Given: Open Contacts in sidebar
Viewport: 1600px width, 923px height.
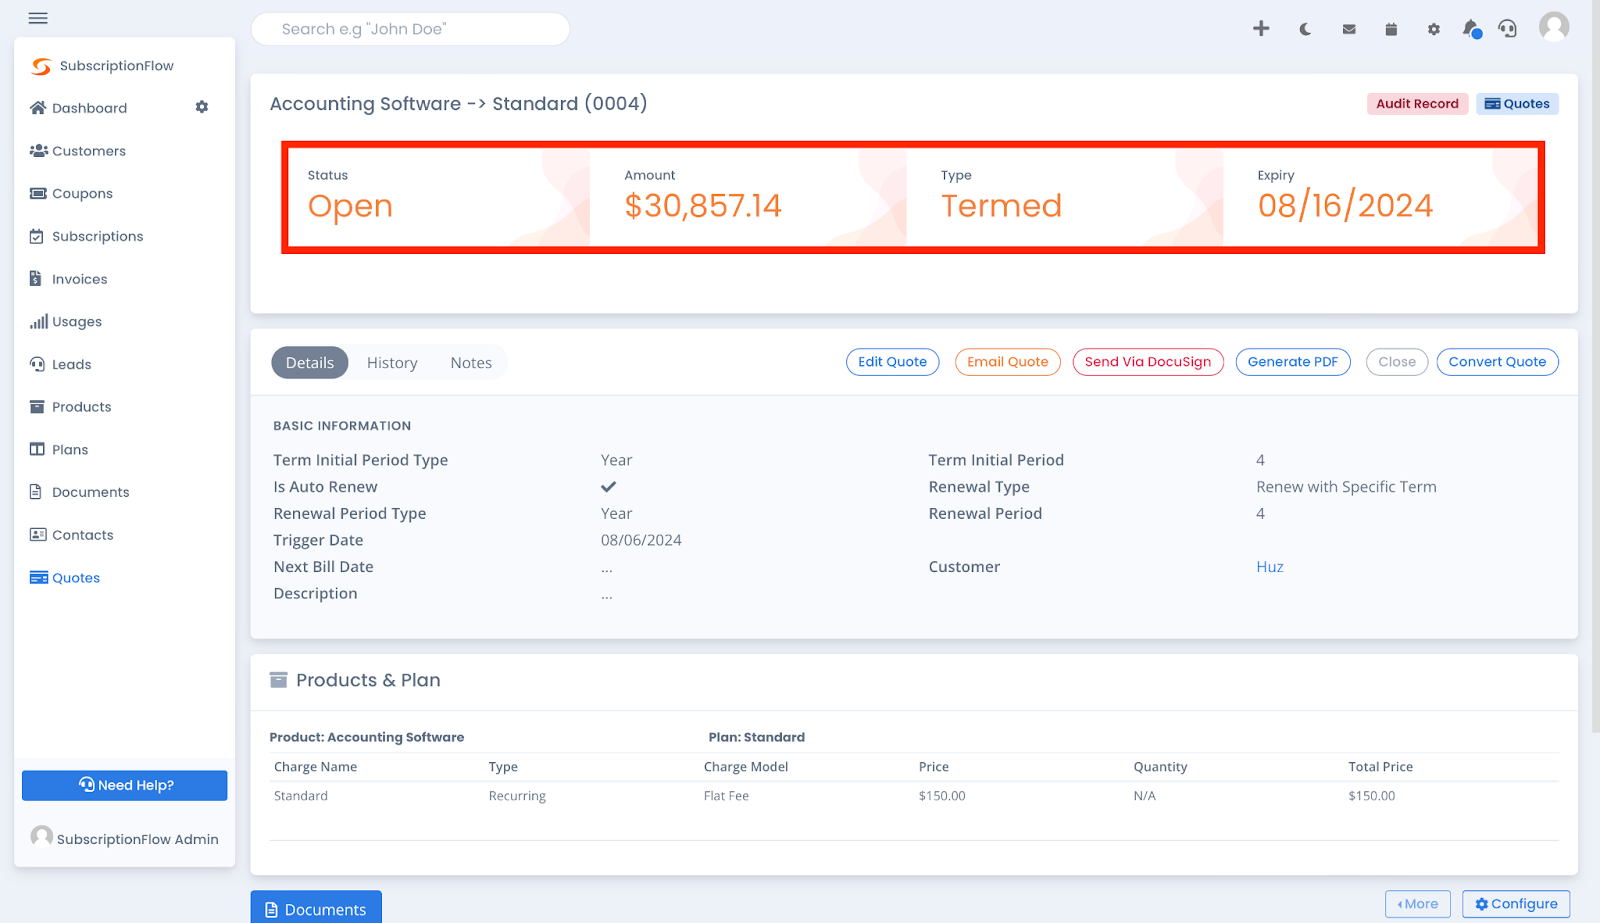Looking at the screenshot, I should [71, 535].
